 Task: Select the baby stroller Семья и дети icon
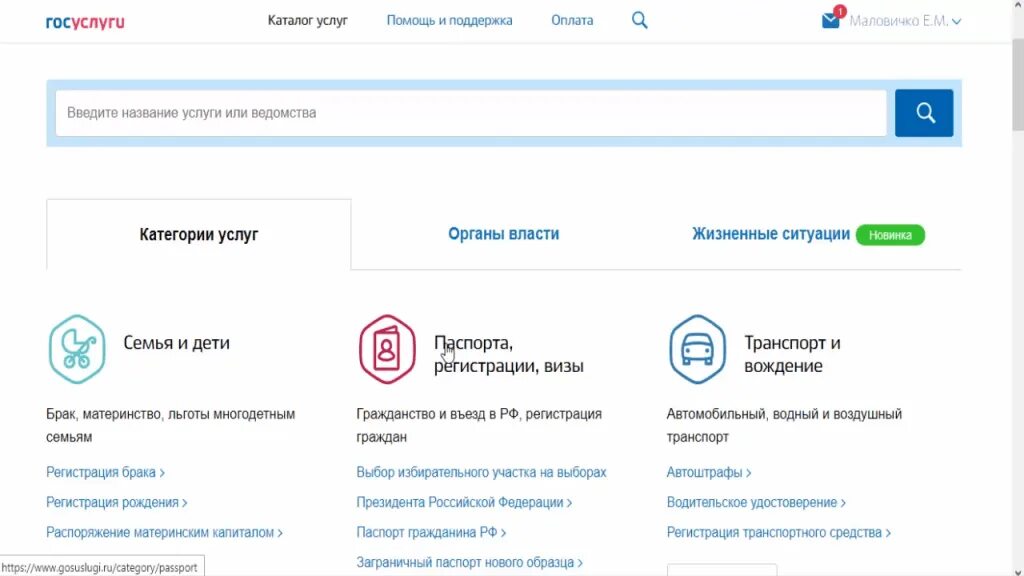(x=77, y=349)
